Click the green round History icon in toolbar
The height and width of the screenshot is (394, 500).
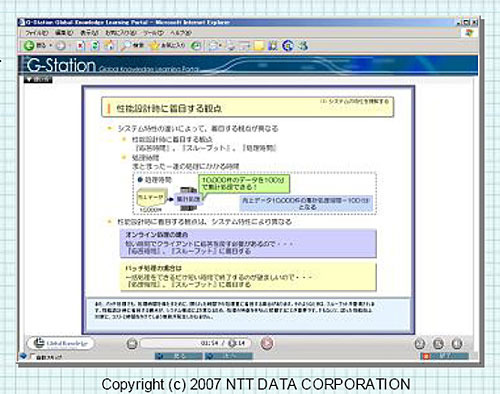point(197,46)
